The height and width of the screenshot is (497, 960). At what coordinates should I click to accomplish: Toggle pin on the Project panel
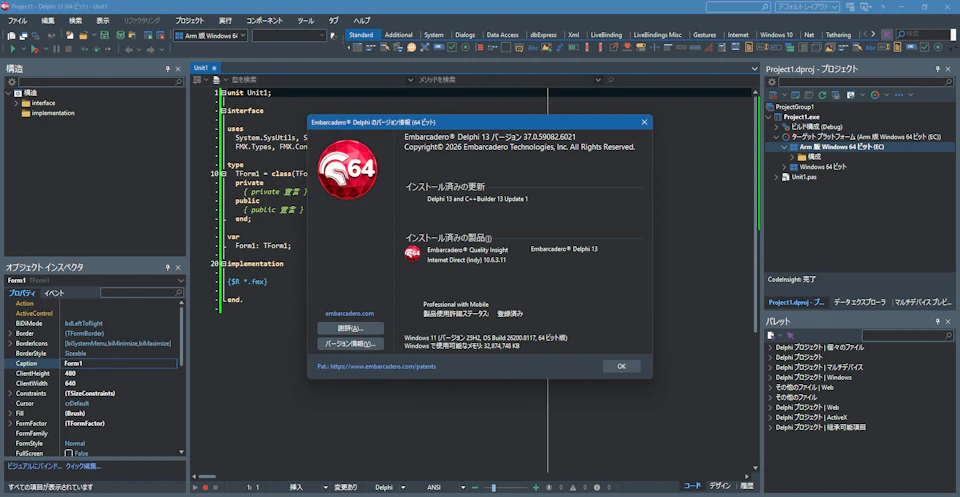[938, 69]
